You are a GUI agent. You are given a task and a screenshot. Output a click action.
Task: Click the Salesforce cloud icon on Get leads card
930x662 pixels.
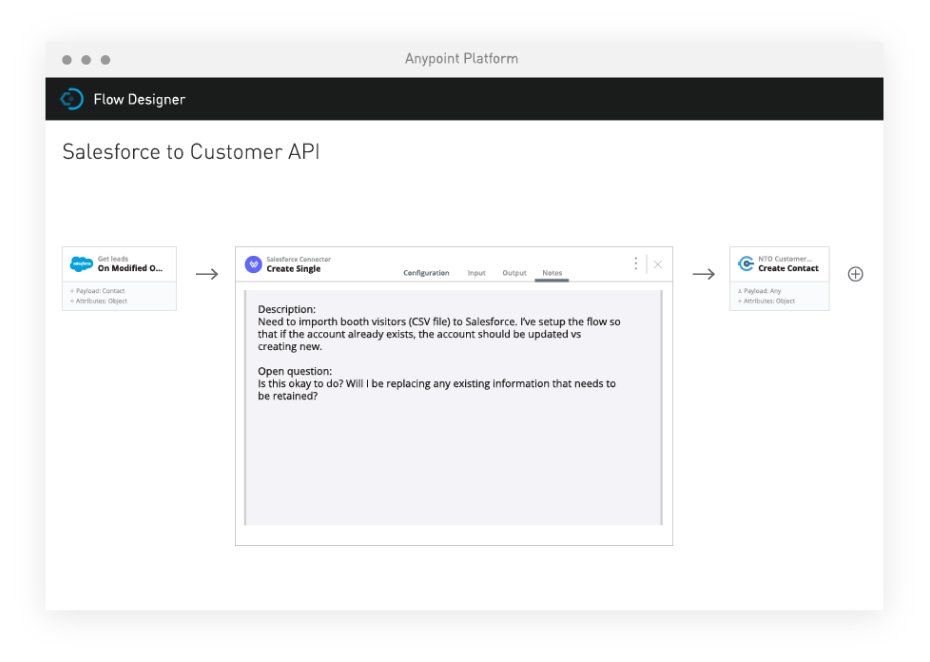pos(81,263)
